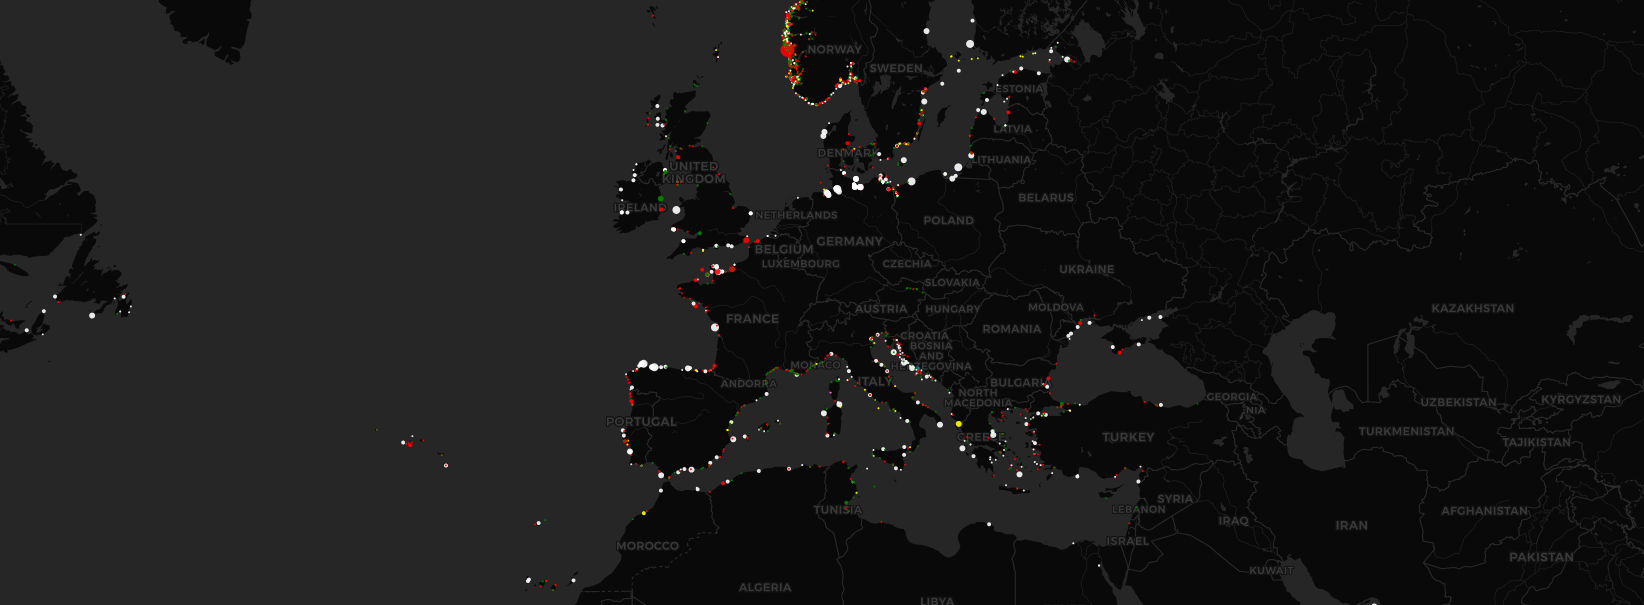Select the yellow marker west of Greece

959,424
